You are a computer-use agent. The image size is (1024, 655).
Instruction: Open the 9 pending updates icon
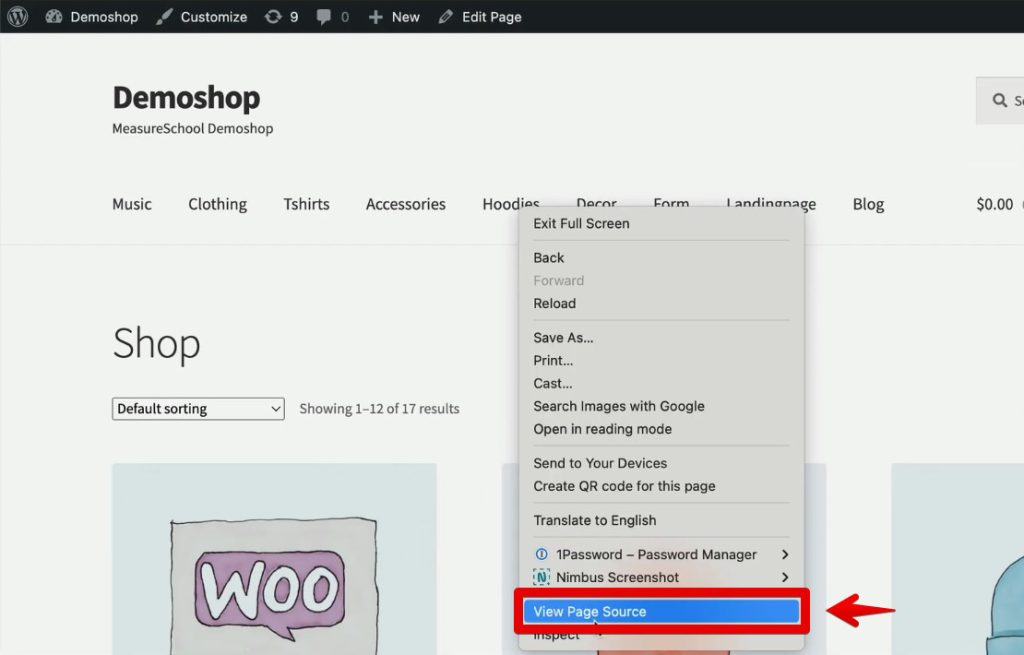click(x=273, y=16)
